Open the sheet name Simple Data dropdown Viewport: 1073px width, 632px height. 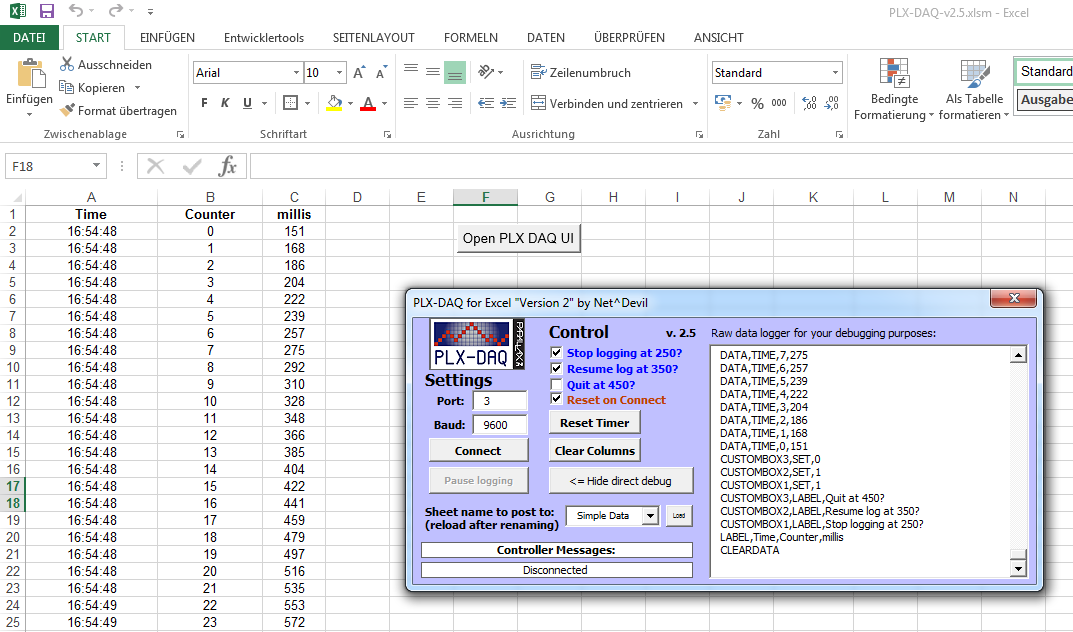click(650, 516)
